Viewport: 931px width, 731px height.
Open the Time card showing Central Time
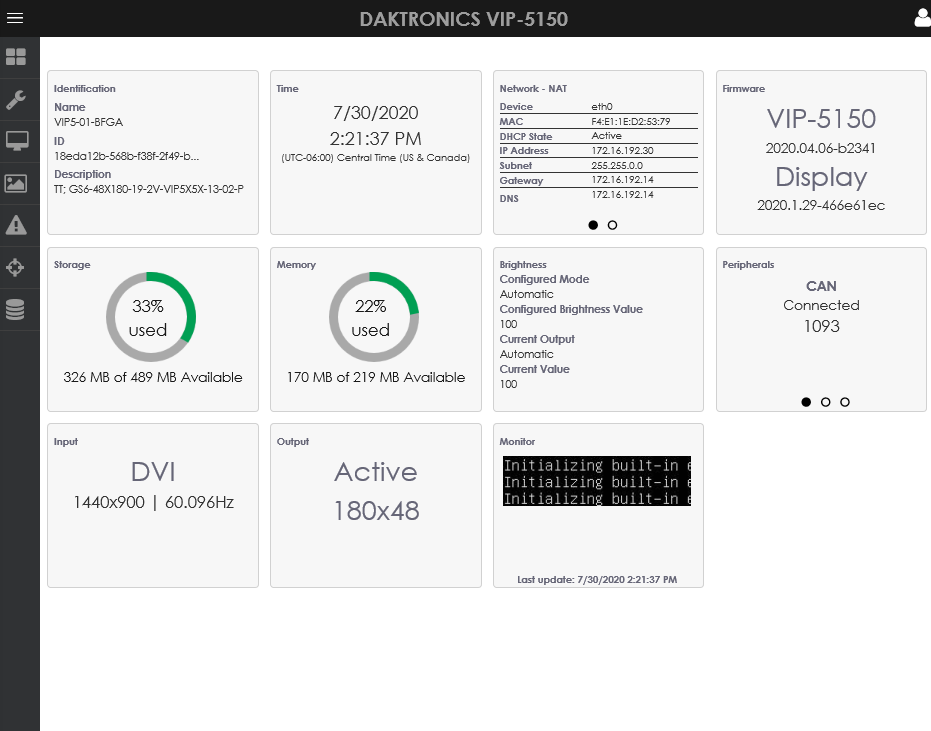(x=375, y=150)
